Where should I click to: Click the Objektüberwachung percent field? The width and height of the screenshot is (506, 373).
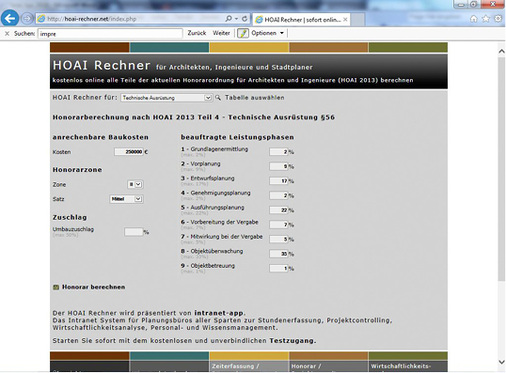click(x=279, y=254)
